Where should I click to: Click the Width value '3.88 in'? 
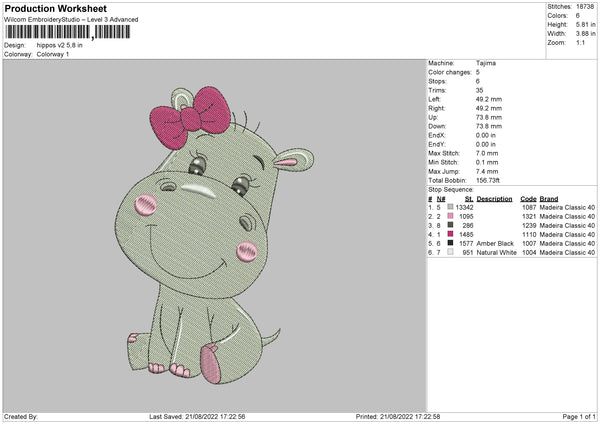pos(585,34)
